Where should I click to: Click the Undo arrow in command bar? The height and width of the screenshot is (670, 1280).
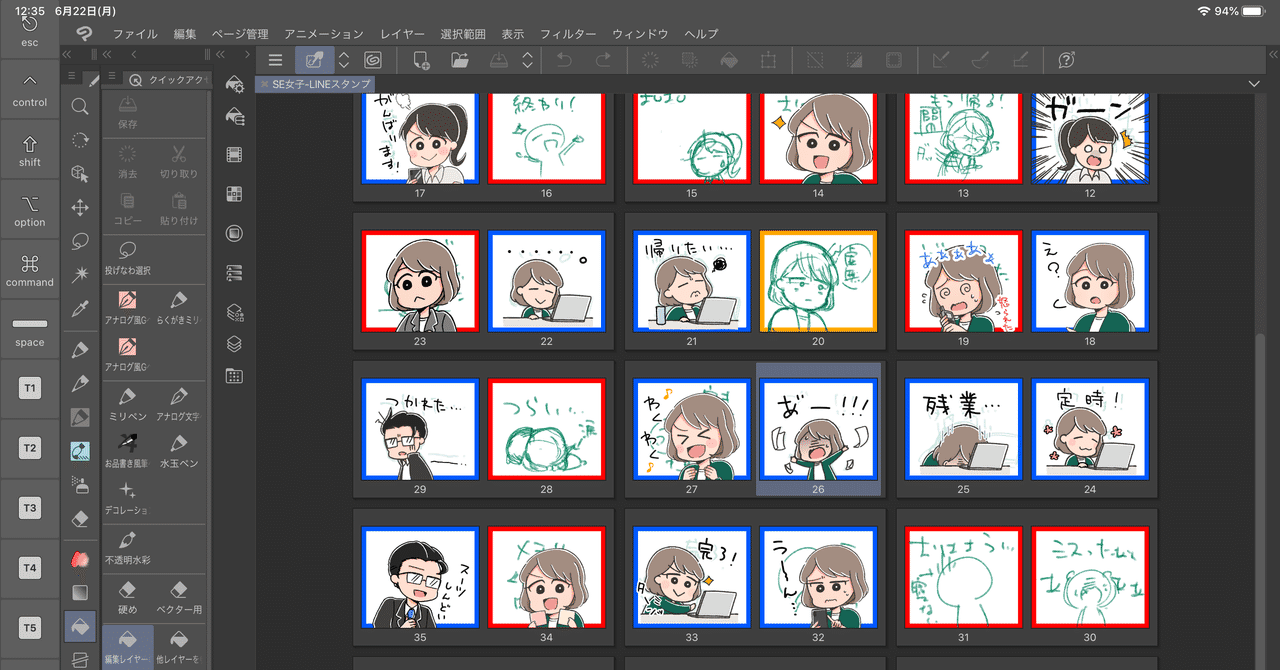[x=564, y=60]
